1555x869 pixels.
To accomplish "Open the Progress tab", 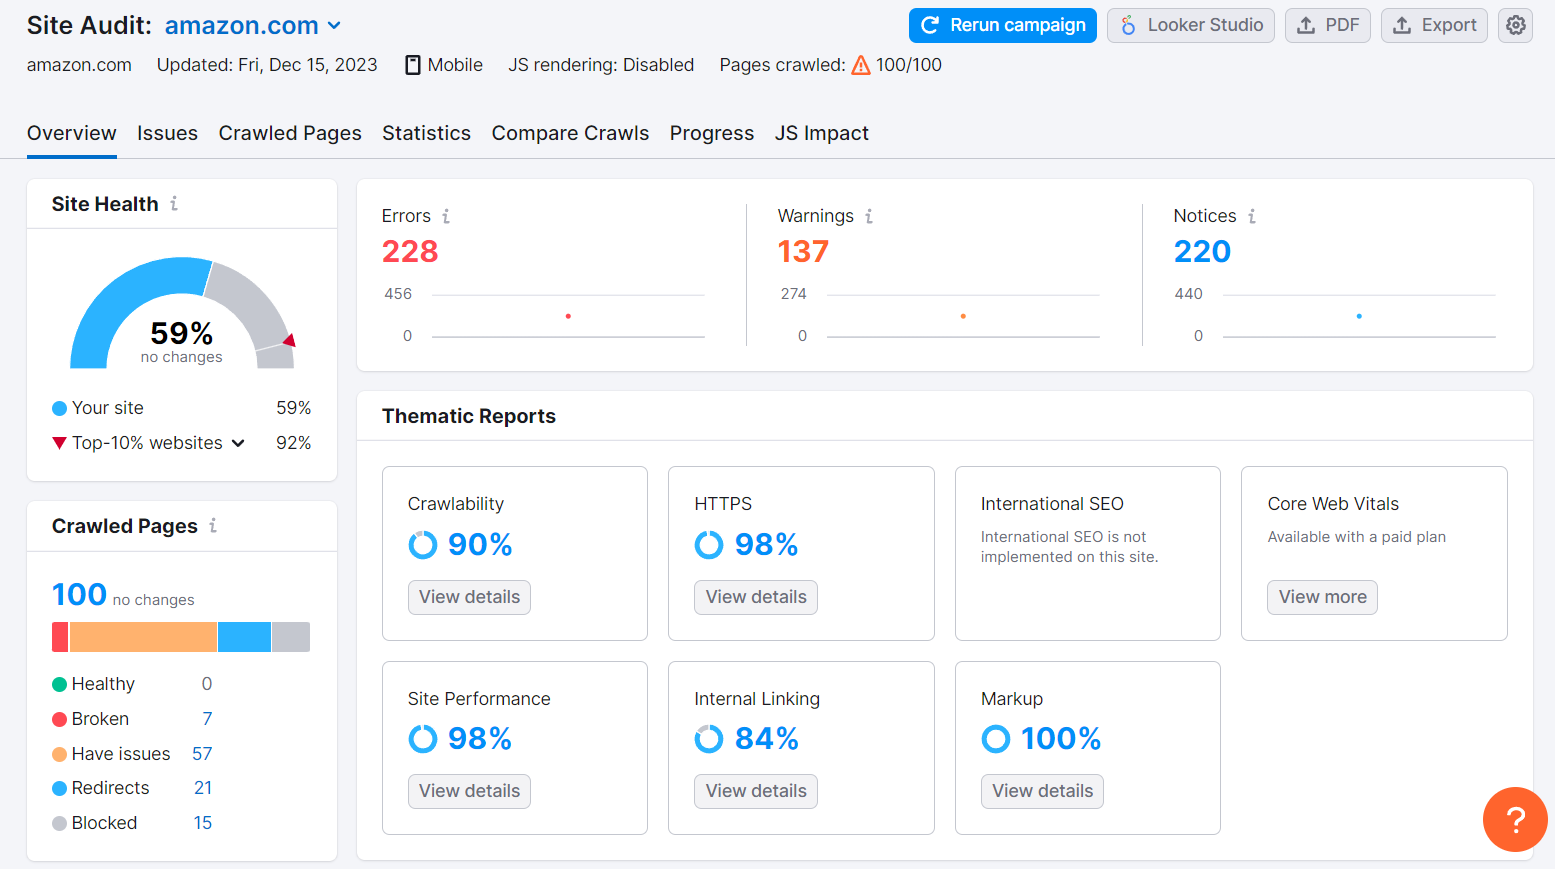I will pyautogui.click(x=712, y=133).
